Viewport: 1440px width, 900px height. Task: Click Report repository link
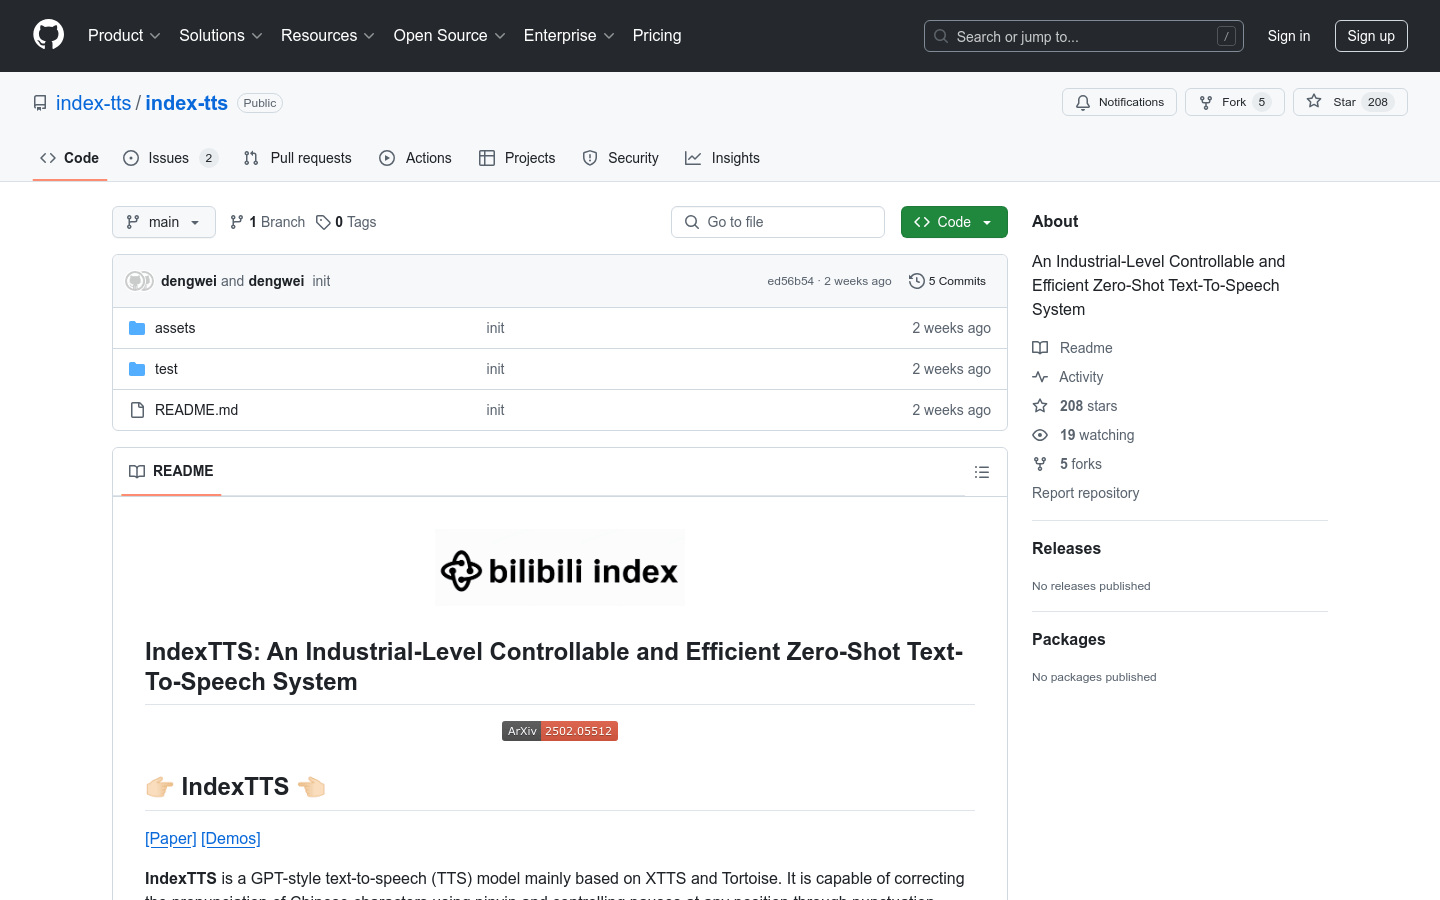(1085, 493)
